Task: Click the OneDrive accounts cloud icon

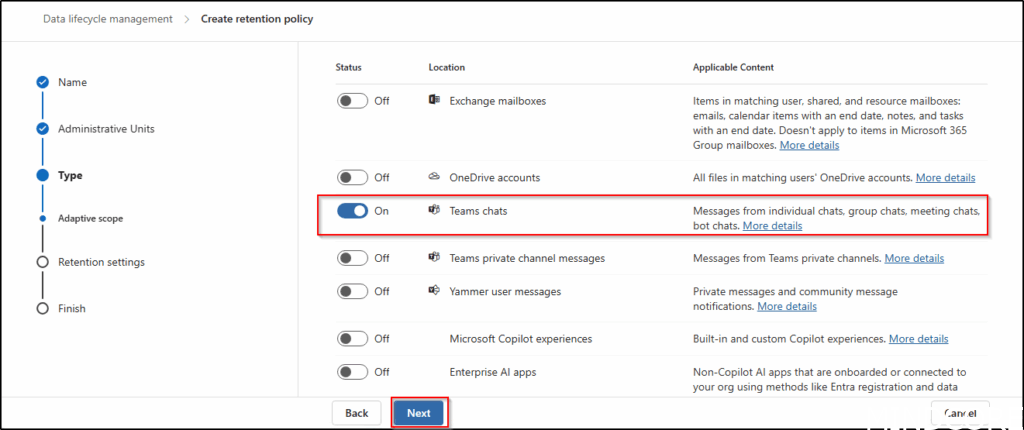Action: pos(434,177)
